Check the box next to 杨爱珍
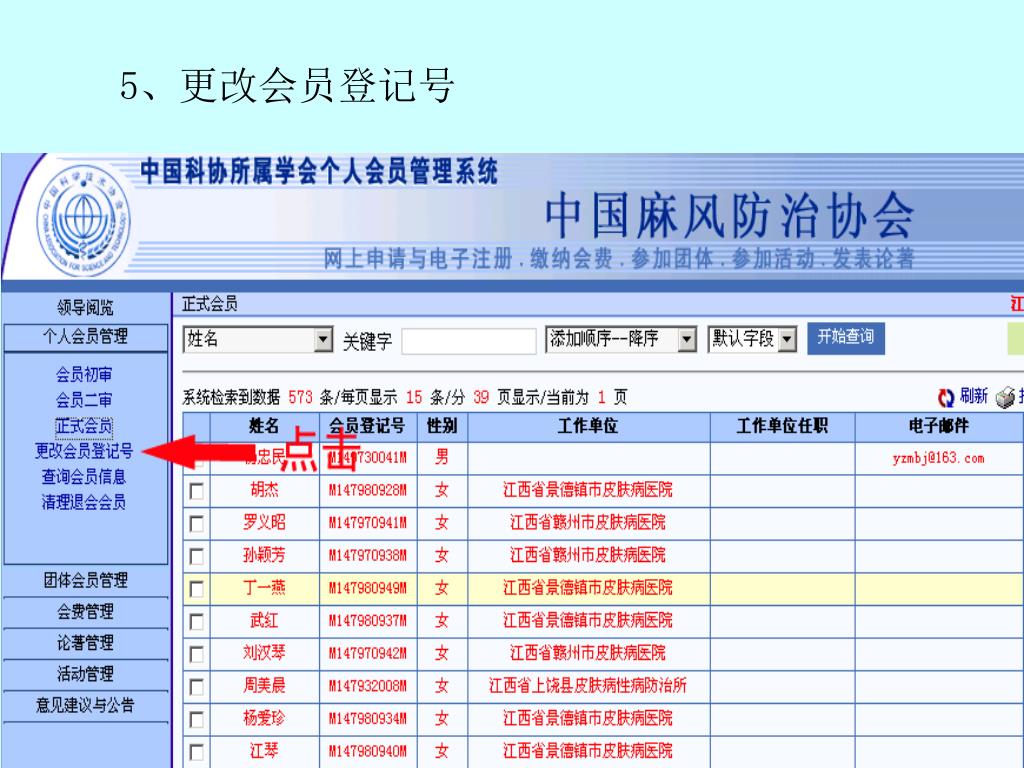Viewport: 1024px width, 768px height. (196, 719)
